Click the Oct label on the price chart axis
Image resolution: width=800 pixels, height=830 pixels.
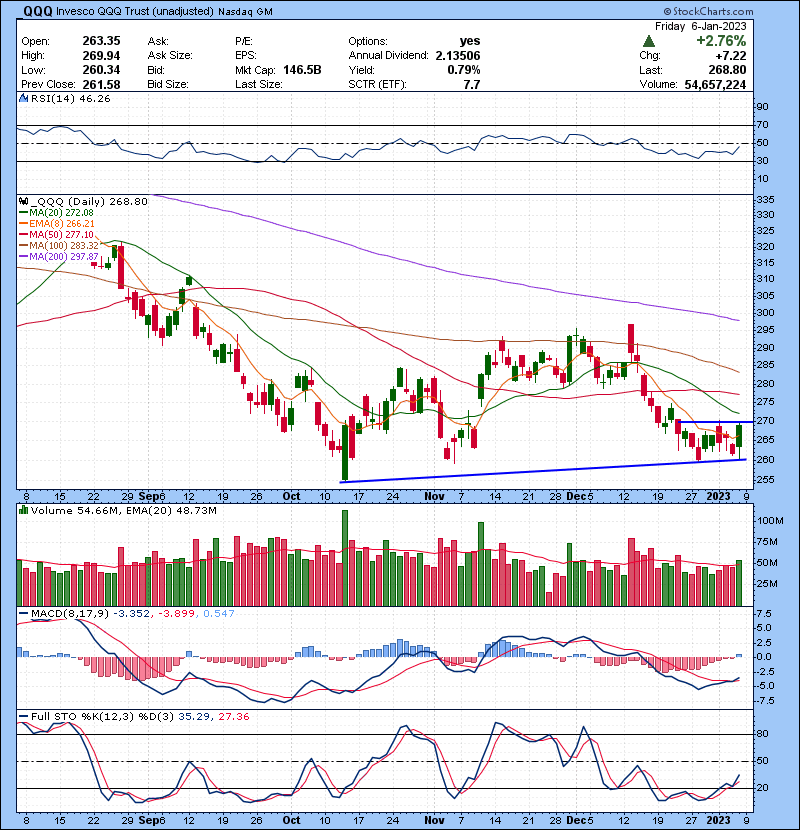point(291,497)
